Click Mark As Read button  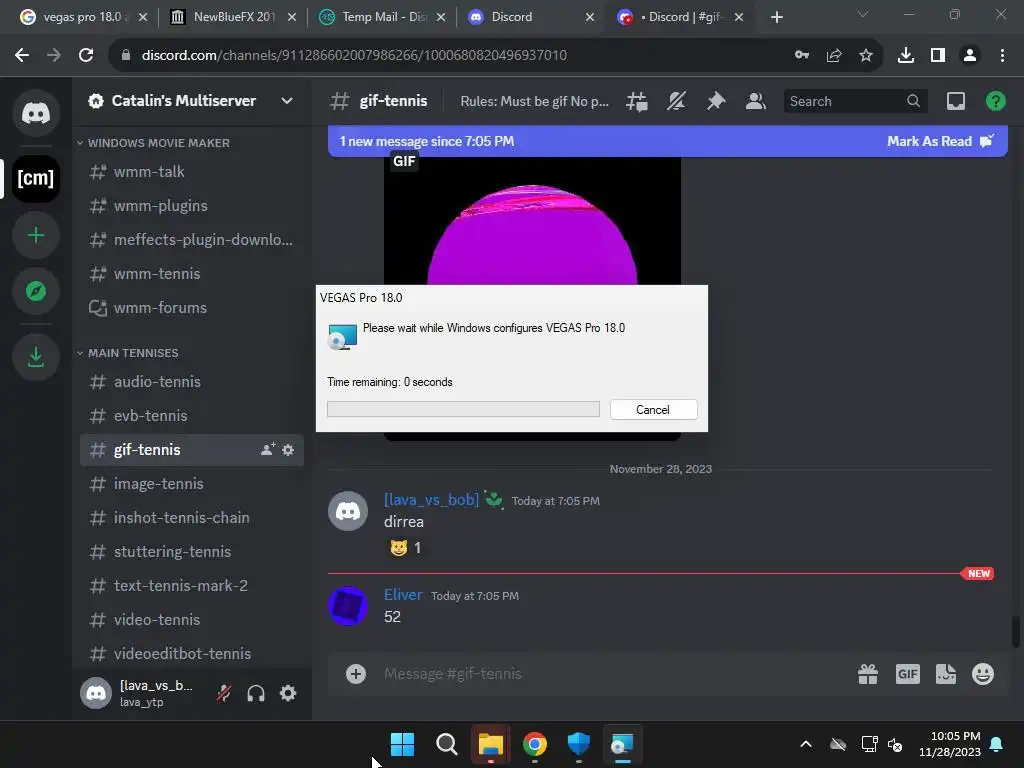[x=940, y=141]
